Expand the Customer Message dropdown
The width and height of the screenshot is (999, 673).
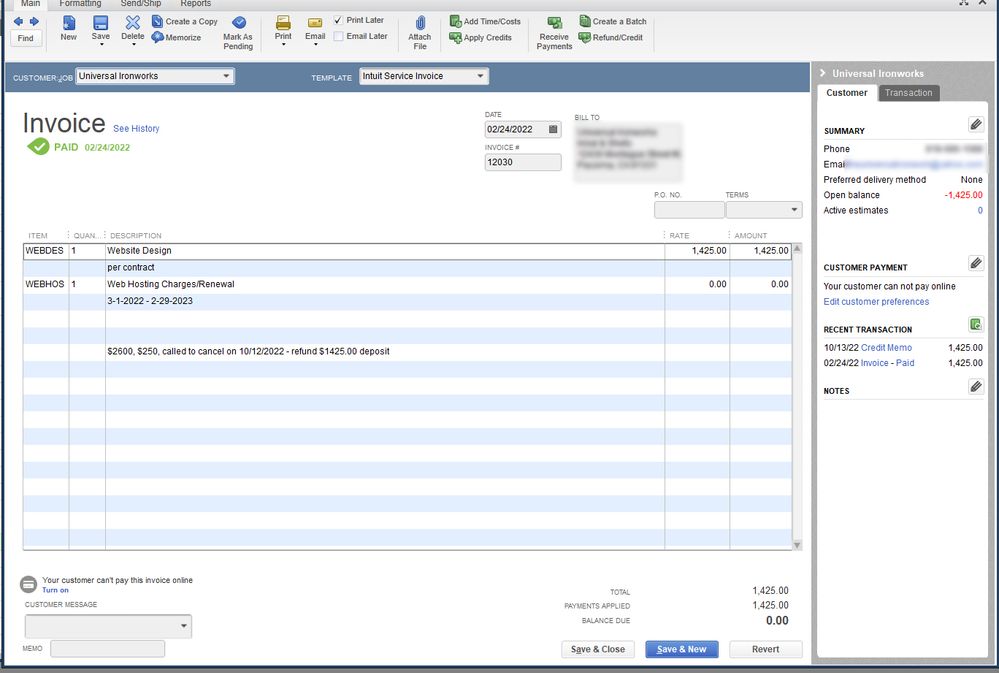[x=183, y=627]
